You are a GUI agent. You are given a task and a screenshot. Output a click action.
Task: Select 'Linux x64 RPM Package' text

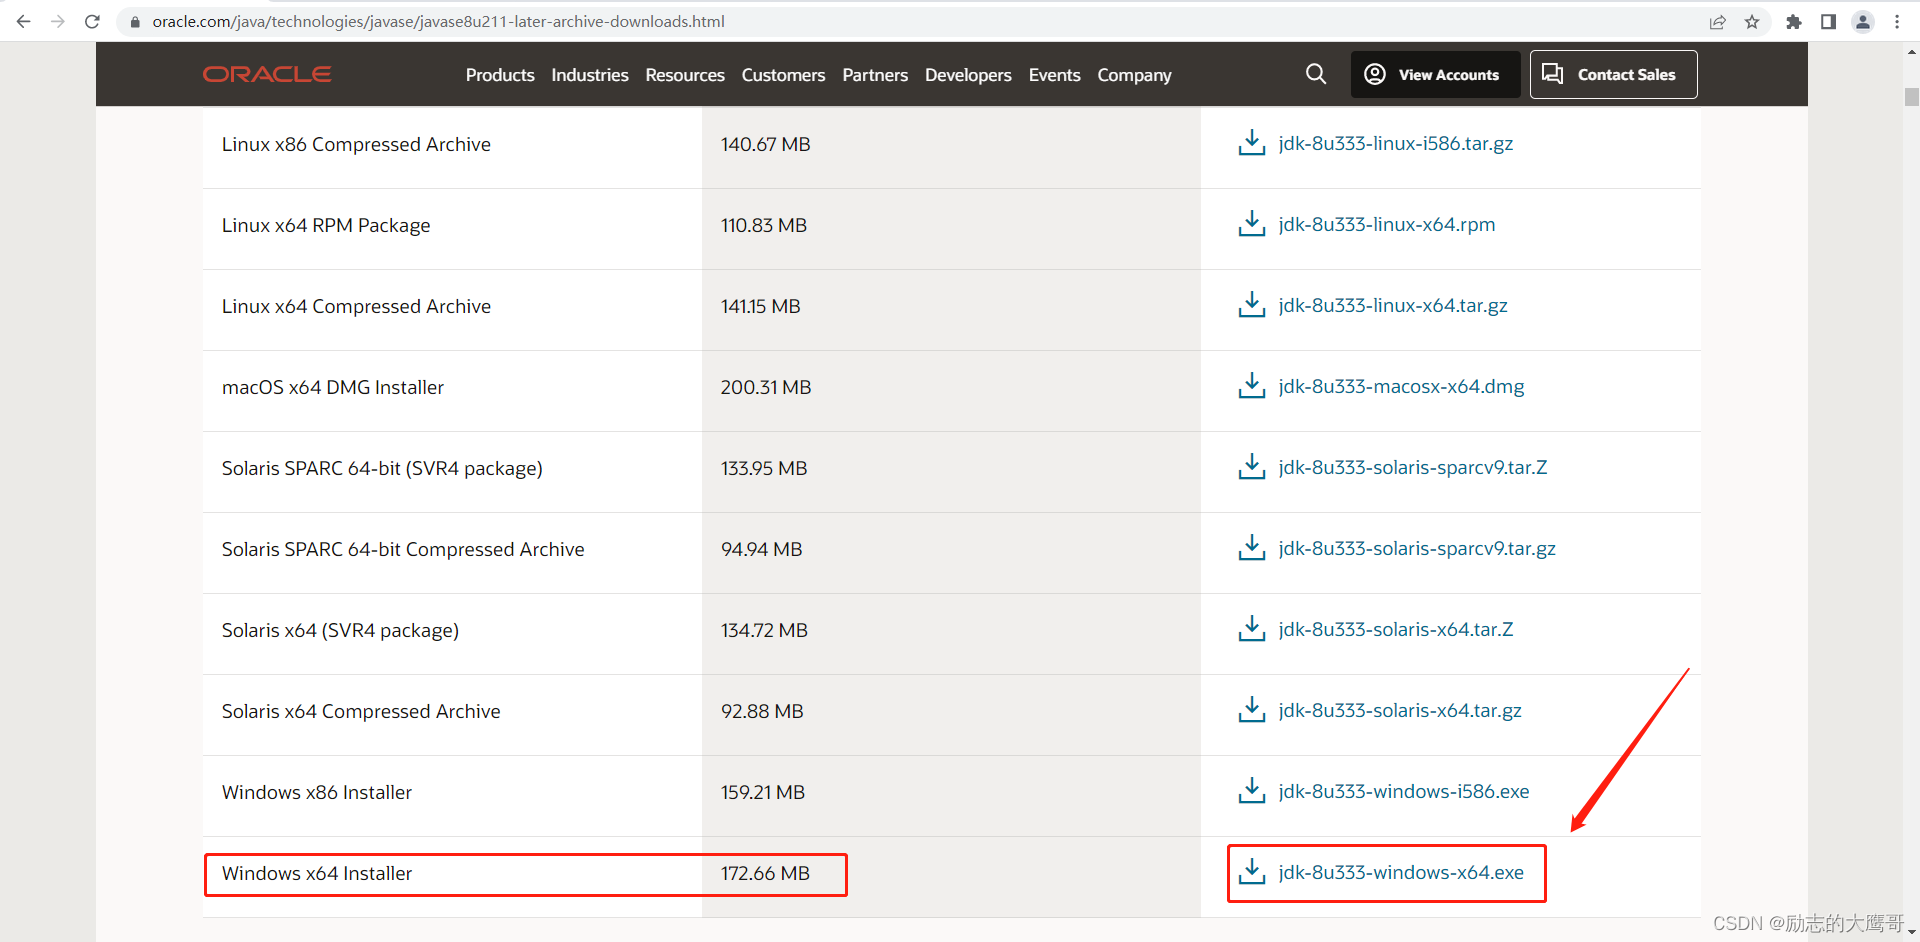(x=326, y=225)
